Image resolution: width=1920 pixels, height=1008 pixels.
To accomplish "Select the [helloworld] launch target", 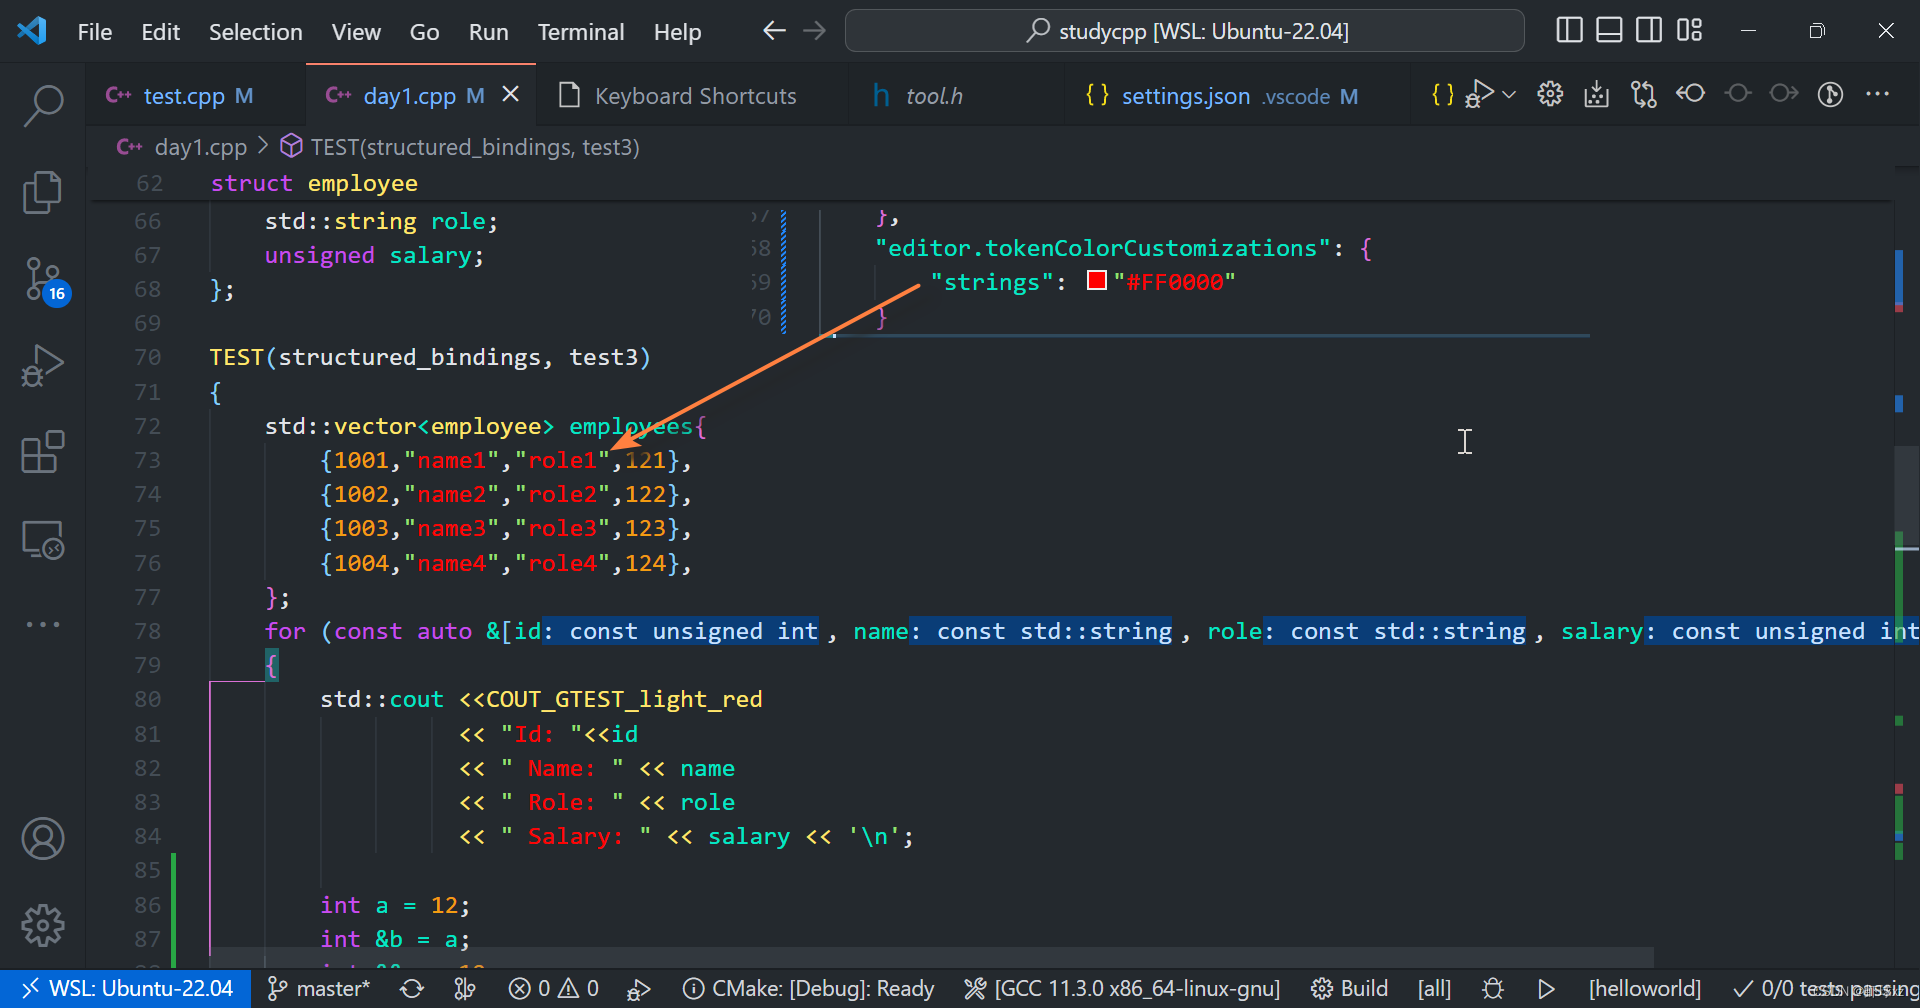I will point(1644,988).
